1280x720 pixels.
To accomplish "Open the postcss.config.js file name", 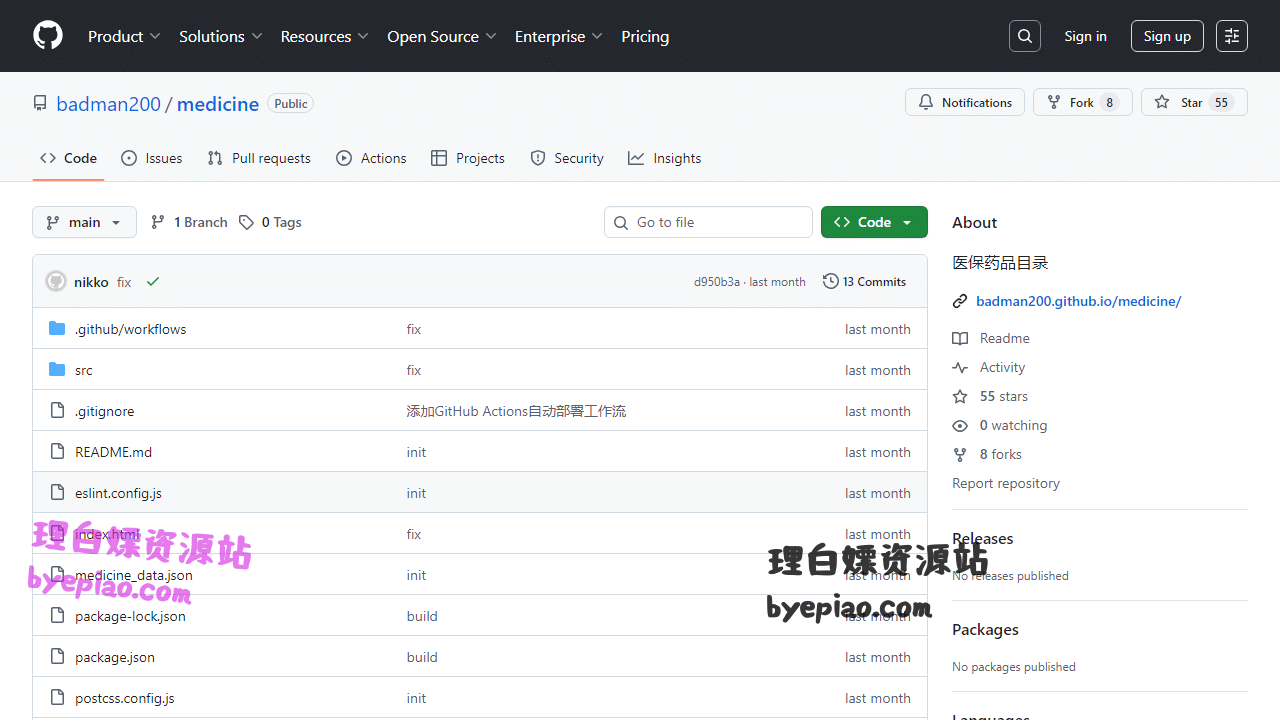I will pos(125,698).
